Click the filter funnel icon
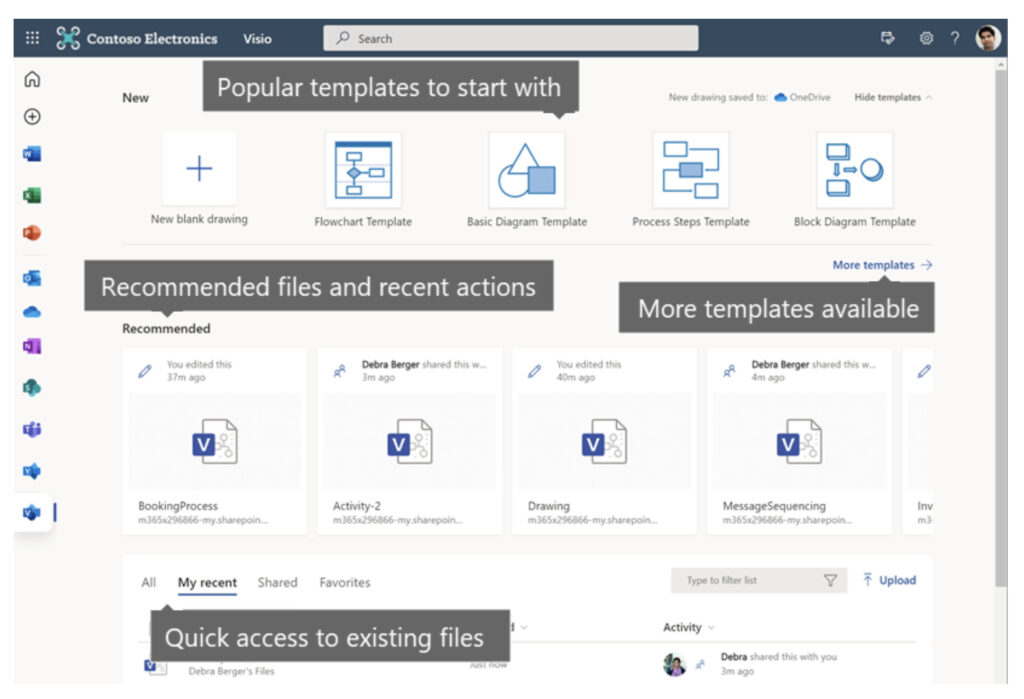Viewport: 1024px width, 699px height. (830, 580)
